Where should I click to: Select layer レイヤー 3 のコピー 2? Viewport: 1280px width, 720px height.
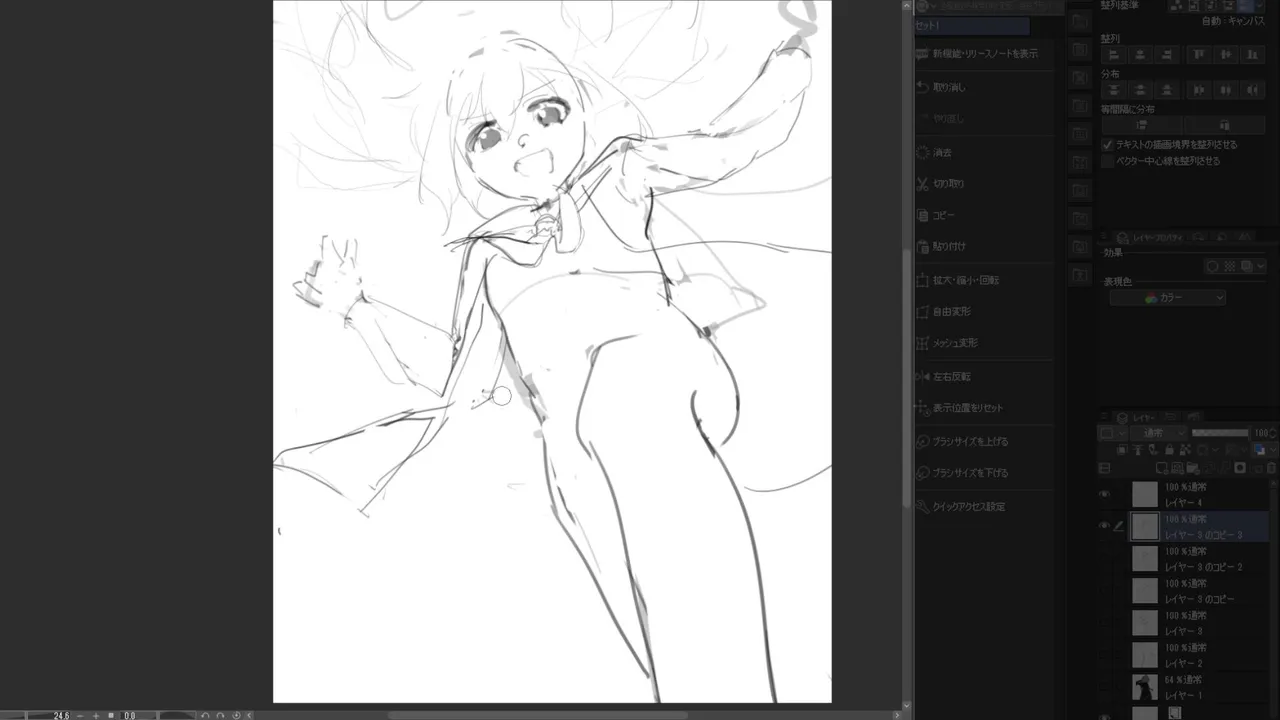point(1199,559)
